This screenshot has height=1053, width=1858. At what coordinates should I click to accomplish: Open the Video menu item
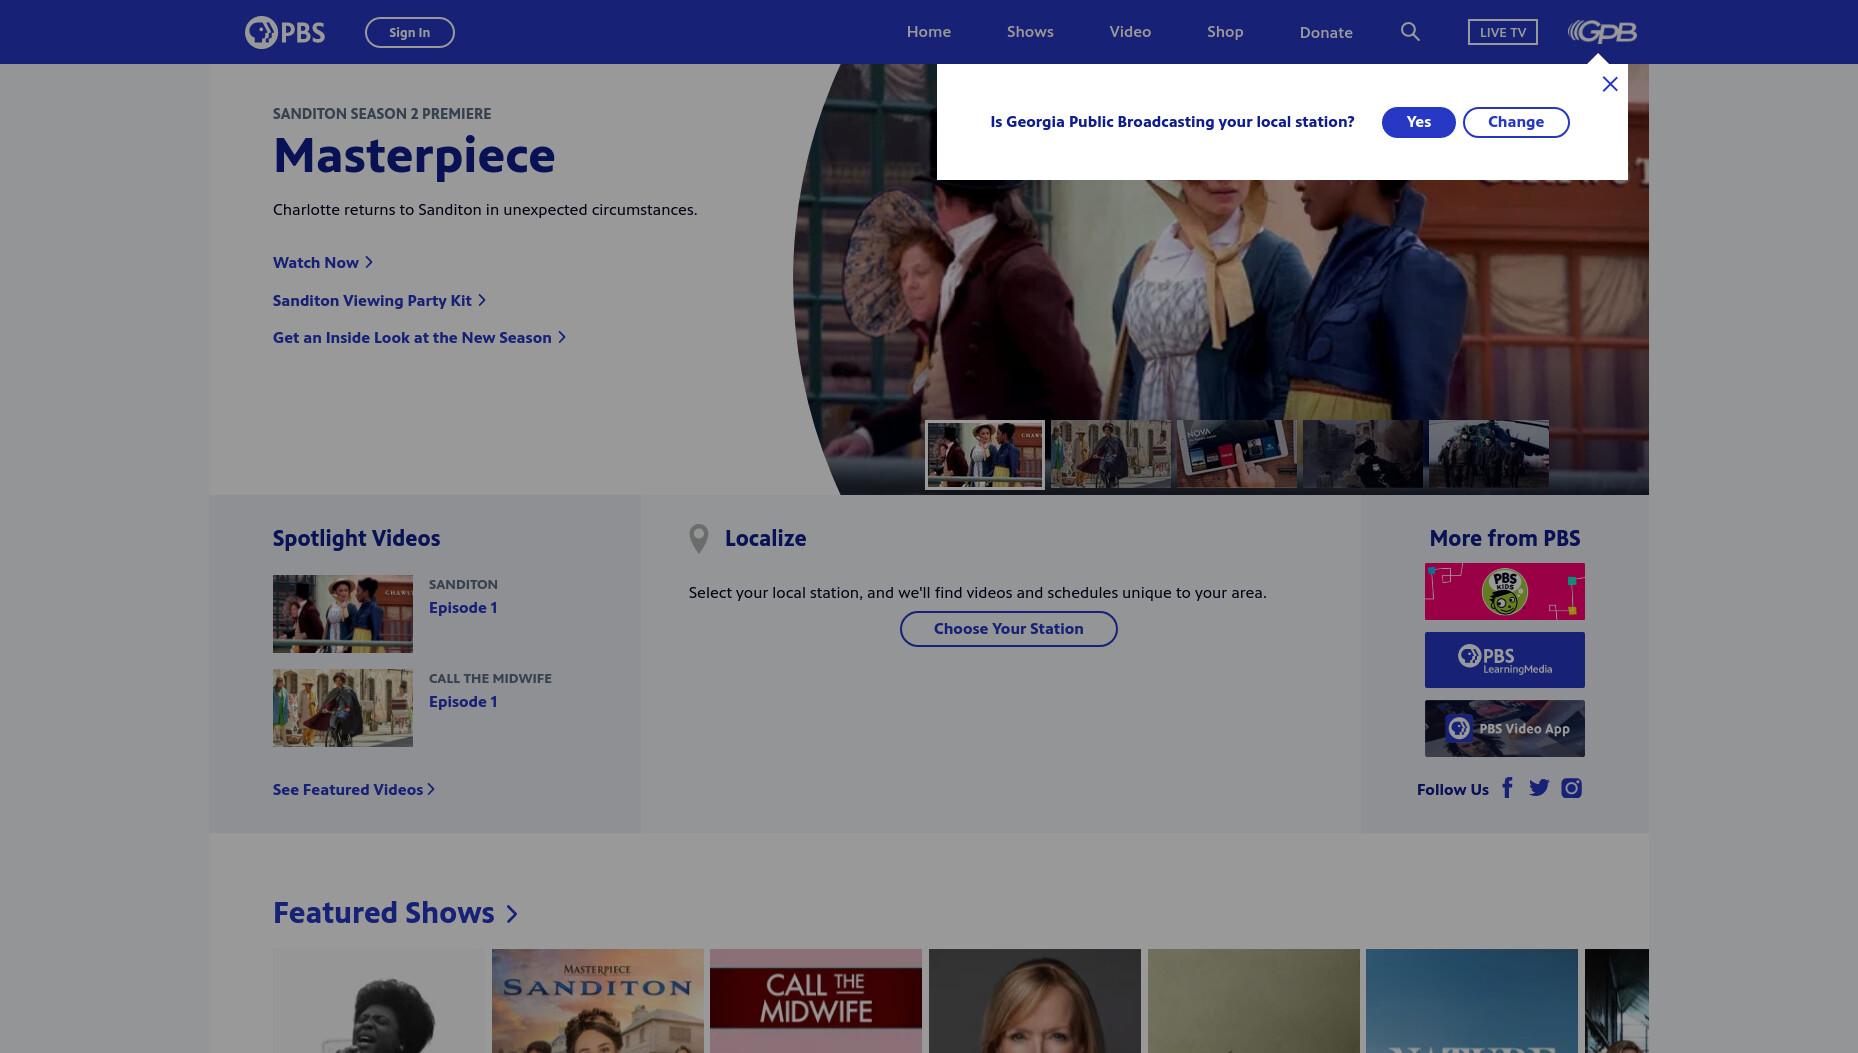(x=1130, y=32)
